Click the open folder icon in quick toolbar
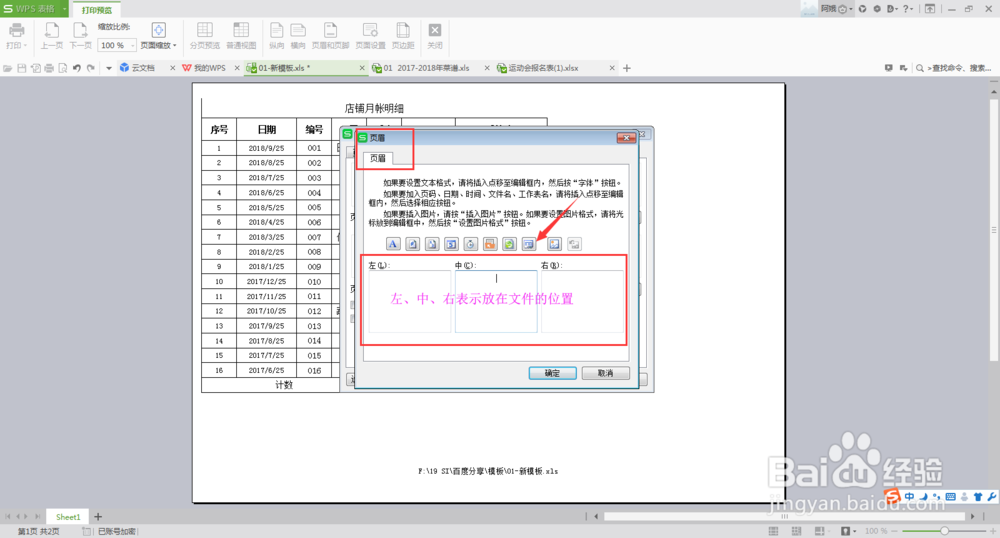This screenshot has height=538, width=1000. [x=8, y=68]
